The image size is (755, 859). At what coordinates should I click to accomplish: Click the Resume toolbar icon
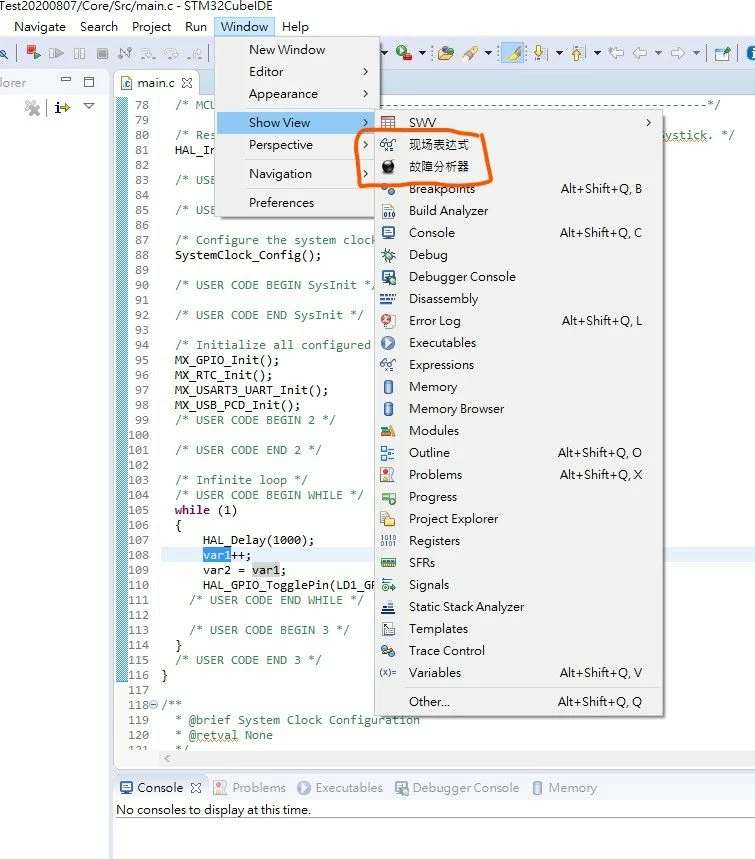click(x=56, y=53)
